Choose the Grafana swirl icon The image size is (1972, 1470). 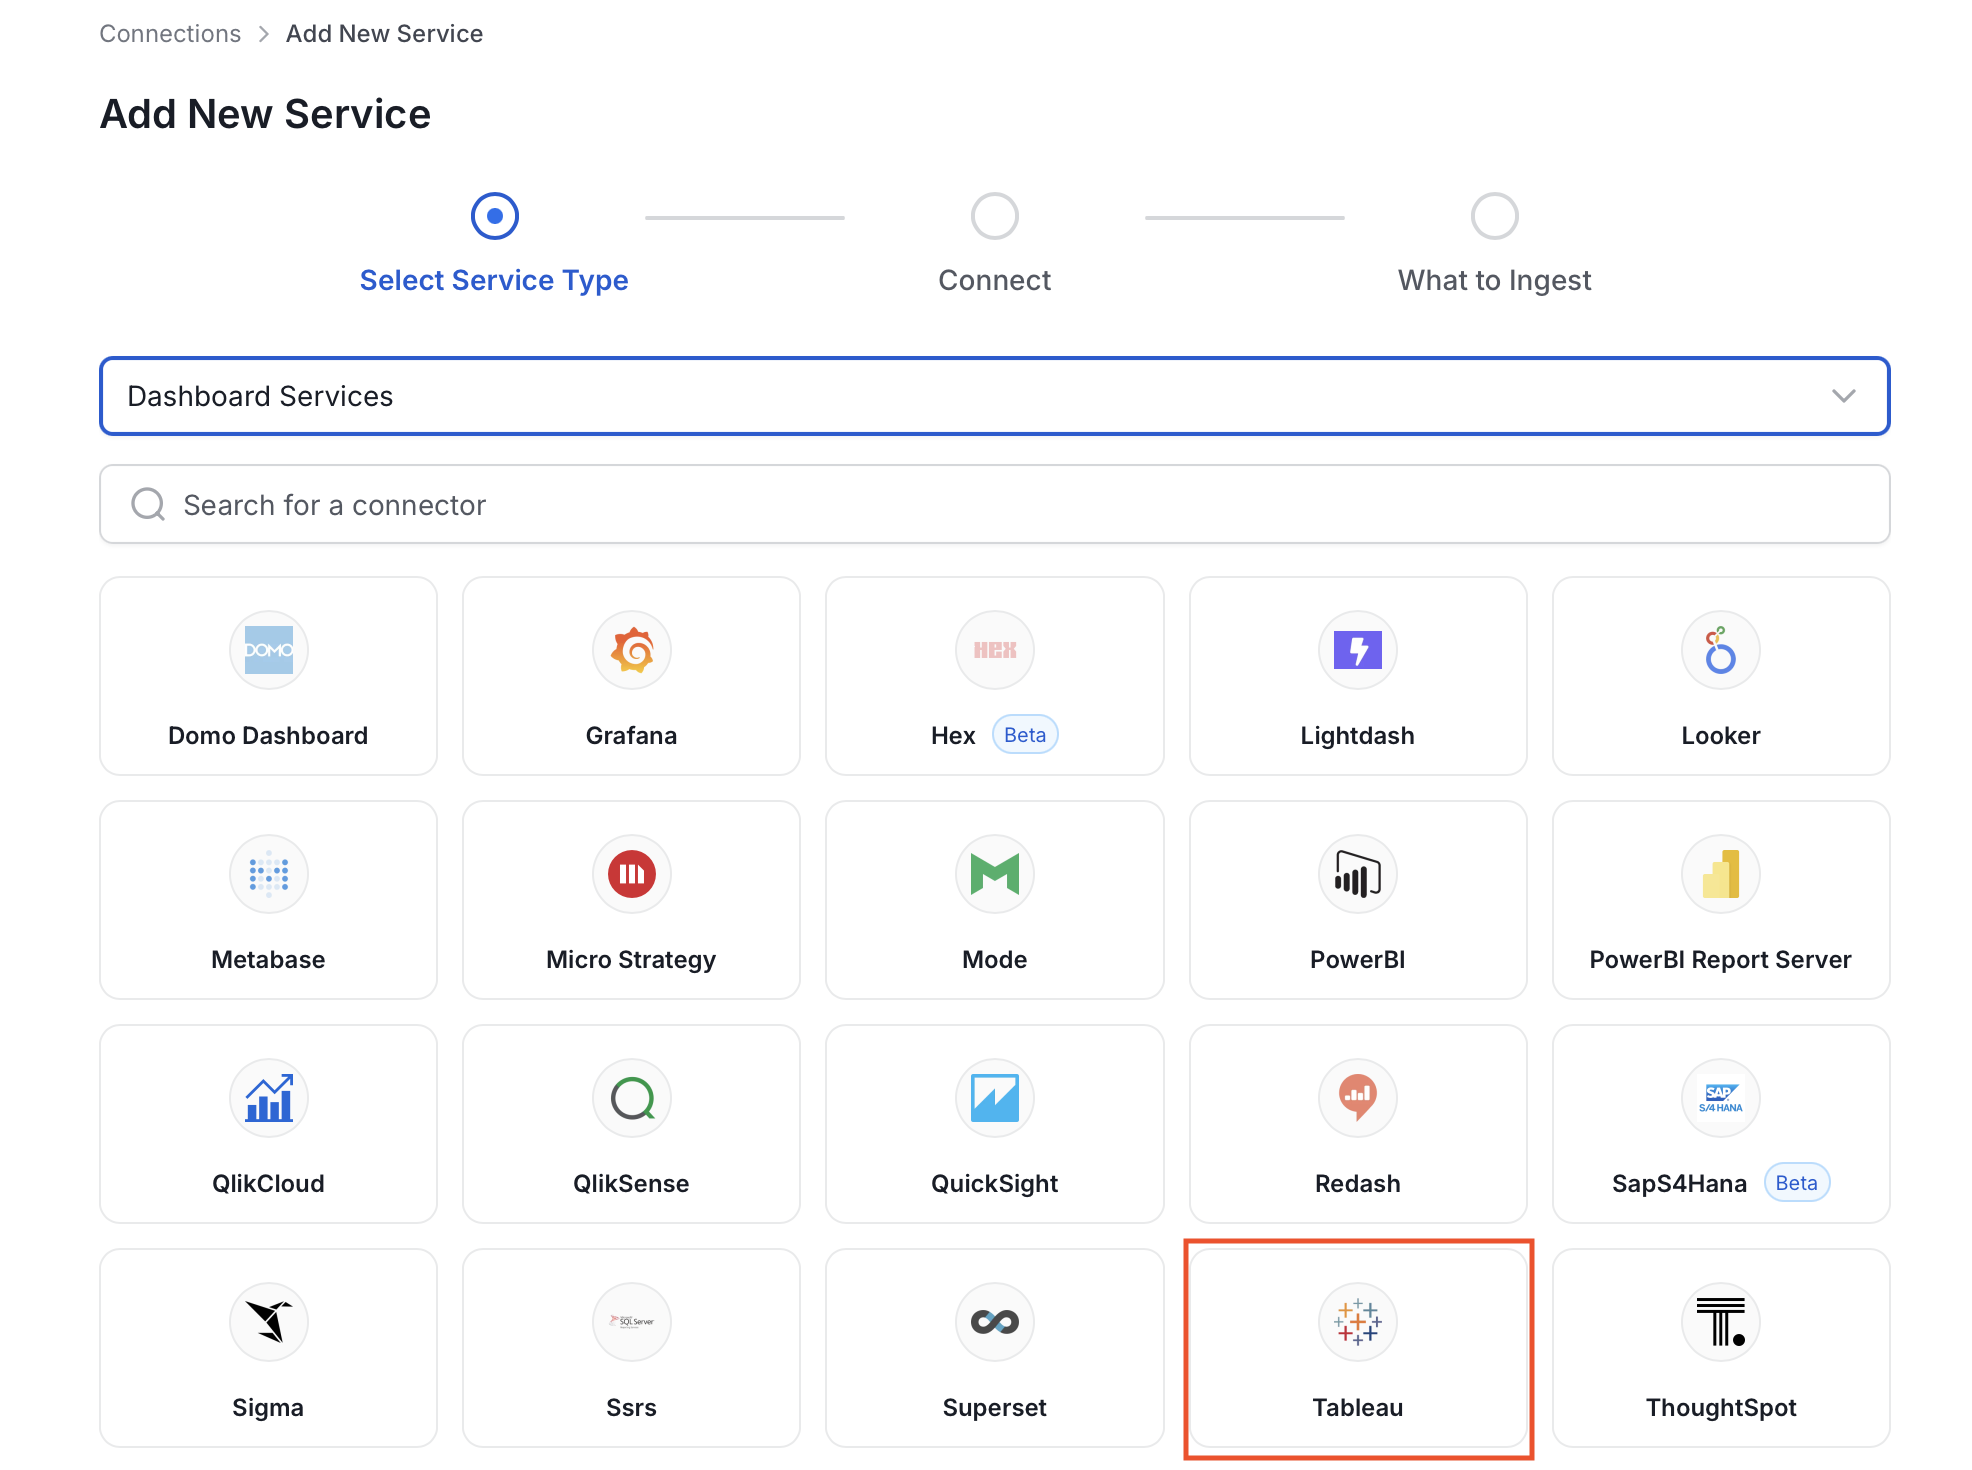(x=632, y=650)
